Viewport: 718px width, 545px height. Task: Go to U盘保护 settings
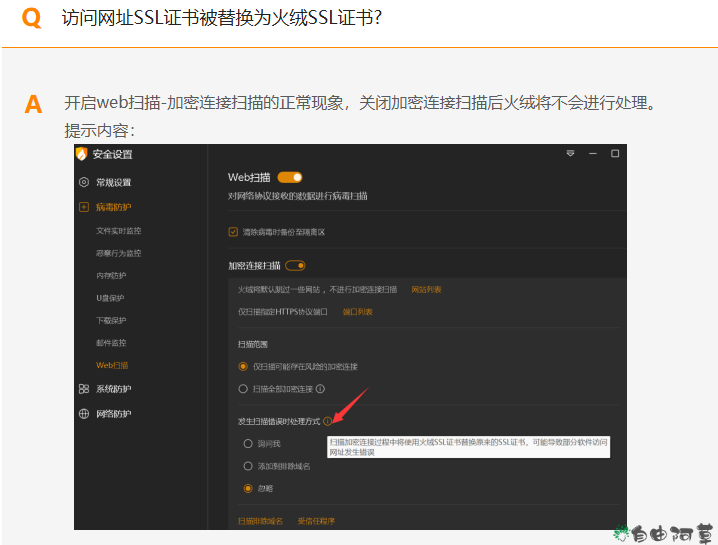click(x=110, y=298)
